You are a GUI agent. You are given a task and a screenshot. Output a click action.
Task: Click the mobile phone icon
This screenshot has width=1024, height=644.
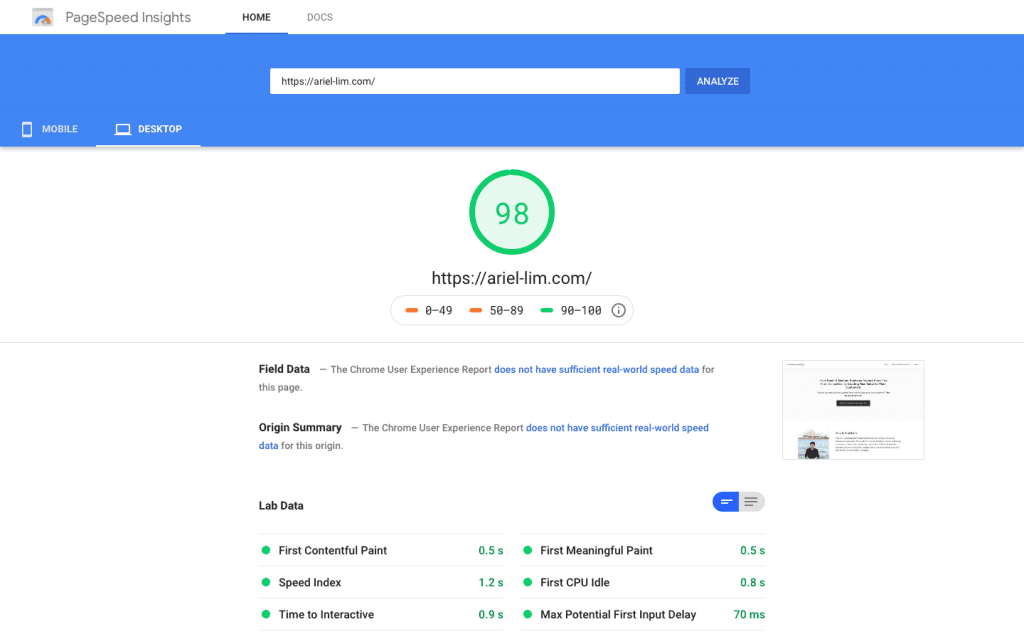pos(27,129)
